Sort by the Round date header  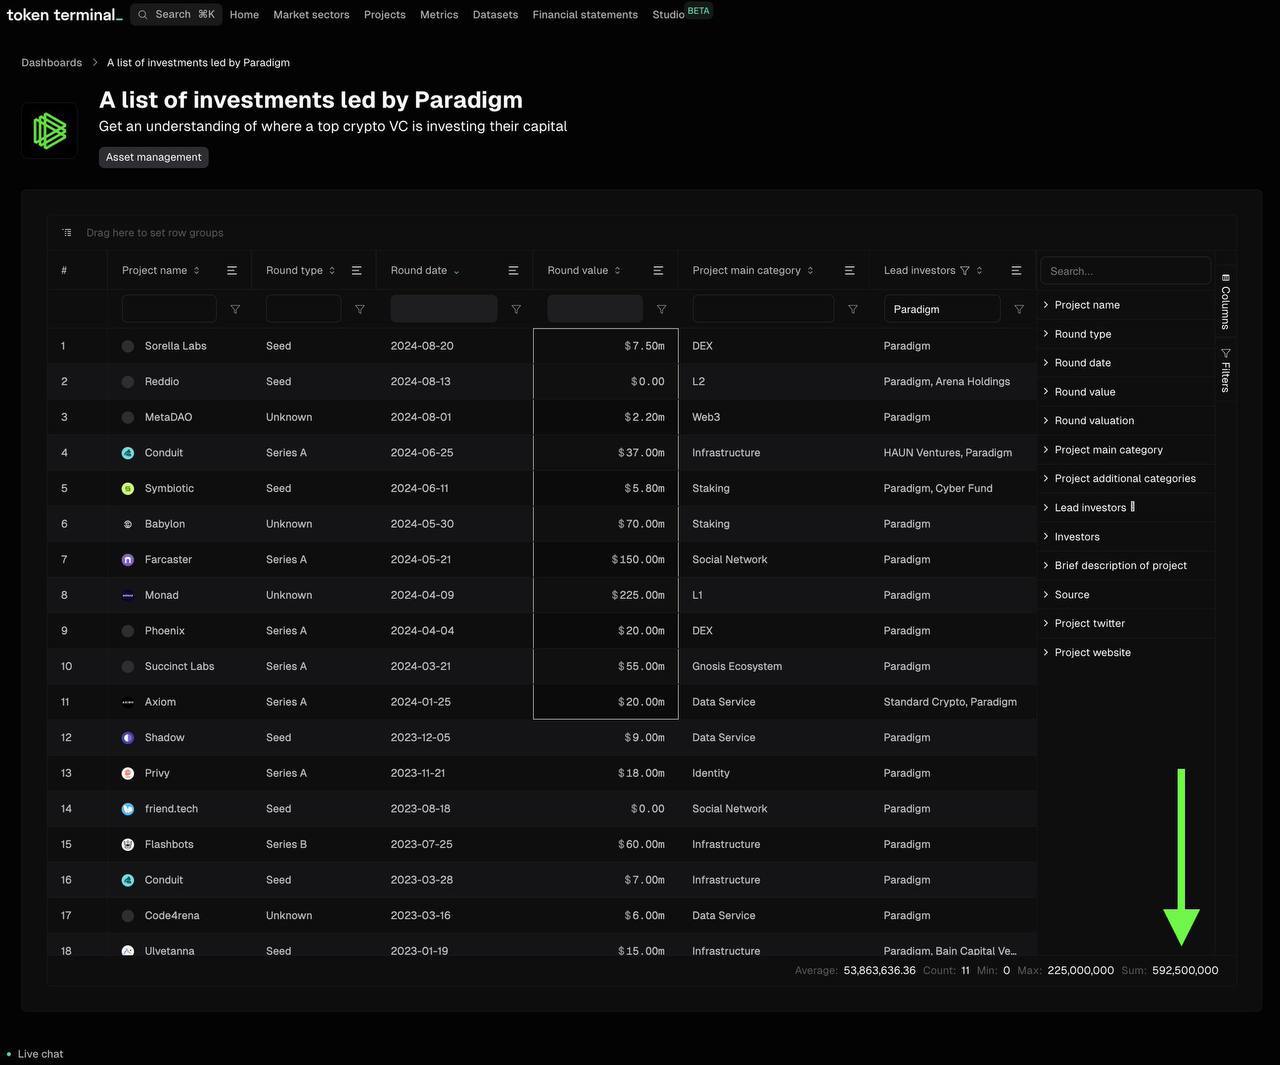(419, 271)
